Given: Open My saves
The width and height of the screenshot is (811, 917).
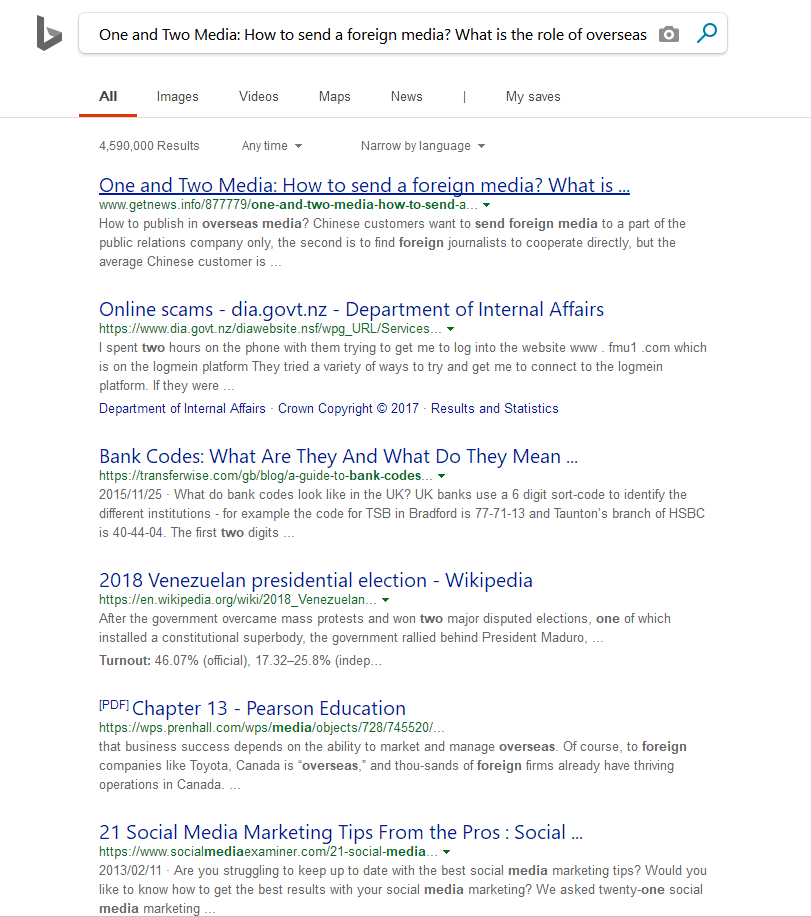Looking at the screenshot, I should pos(533,96).
